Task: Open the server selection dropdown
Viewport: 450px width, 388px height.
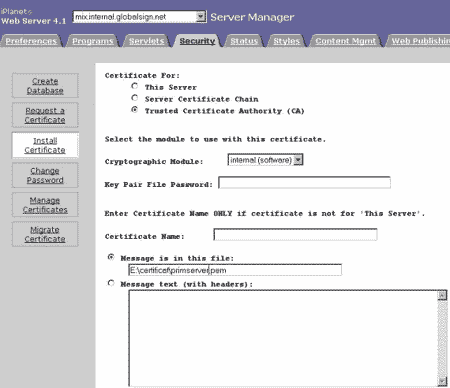Action: [x=139, y=17]
